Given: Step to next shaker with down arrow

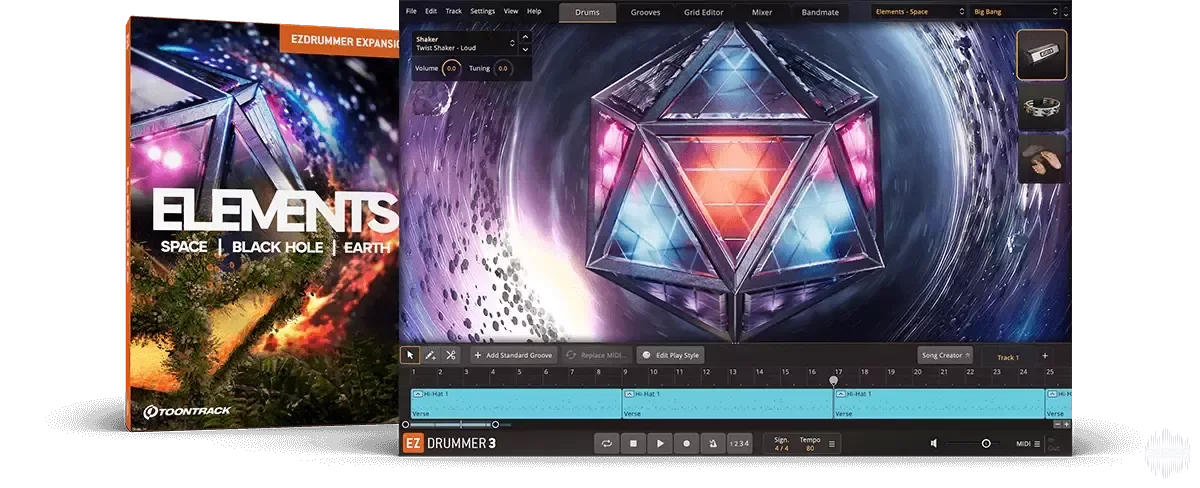Looking at the screenshot, I should [526, 49].
